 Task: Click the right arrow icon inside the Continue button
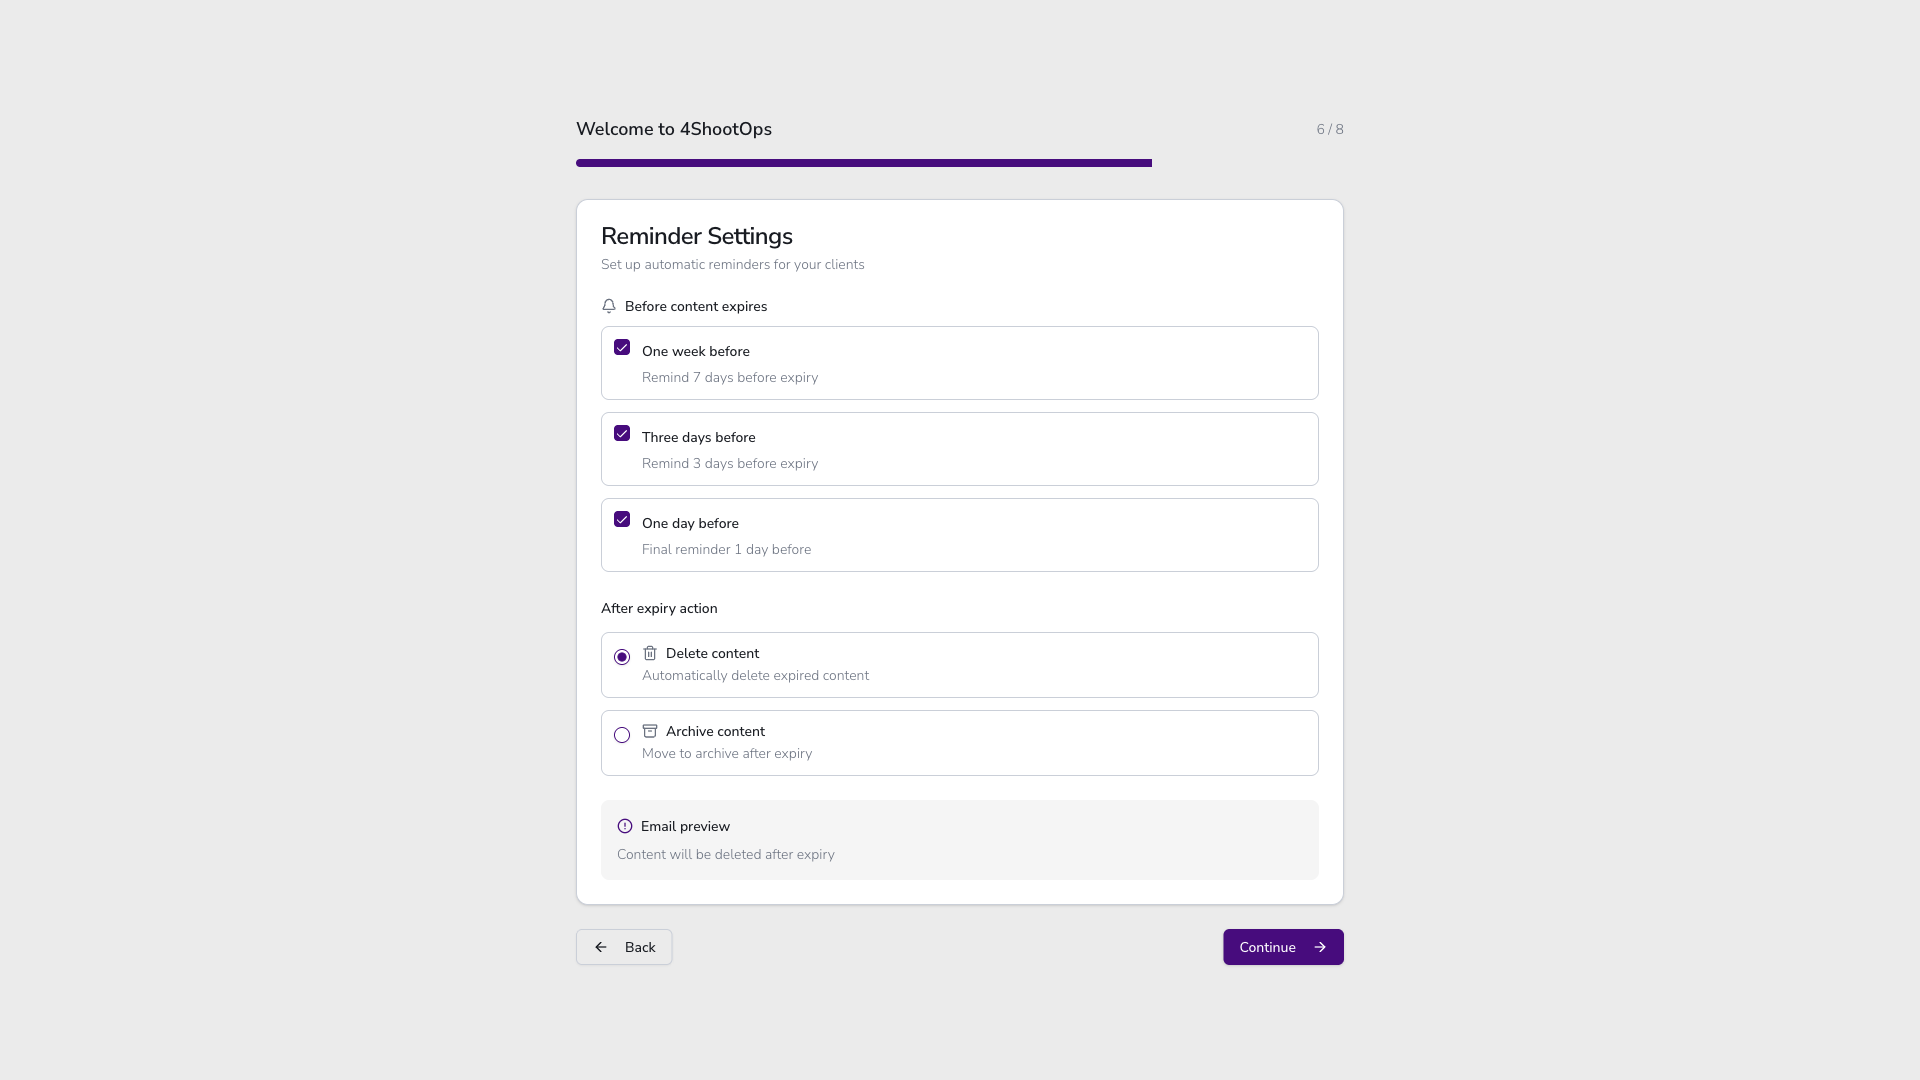(x=1319, y=947)
